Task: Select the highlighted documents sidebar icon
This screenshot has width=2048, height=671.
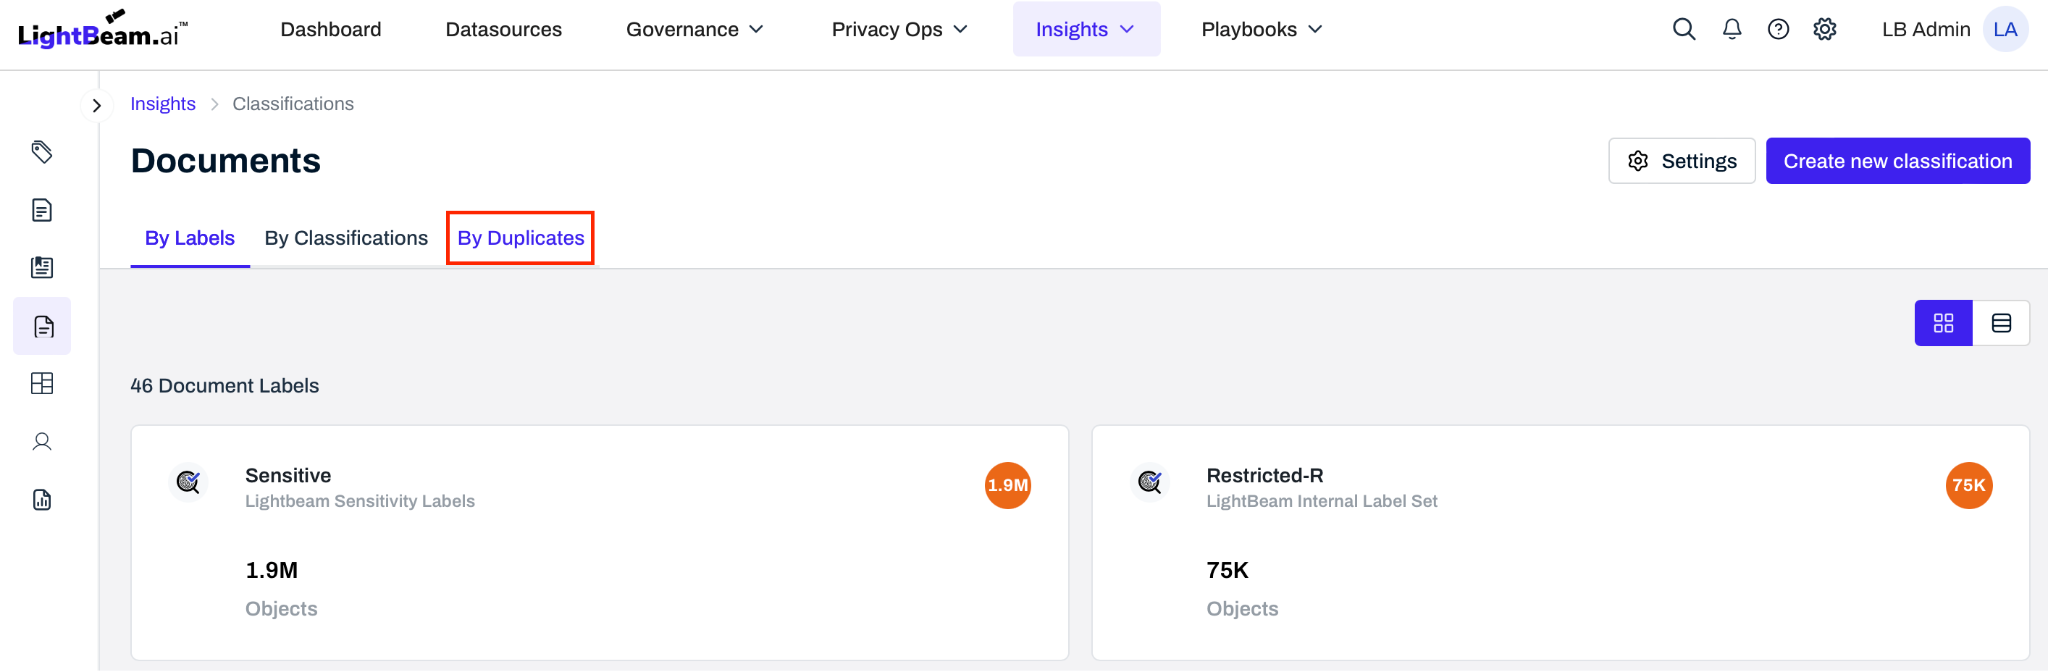Action: [x=42, y=326]
